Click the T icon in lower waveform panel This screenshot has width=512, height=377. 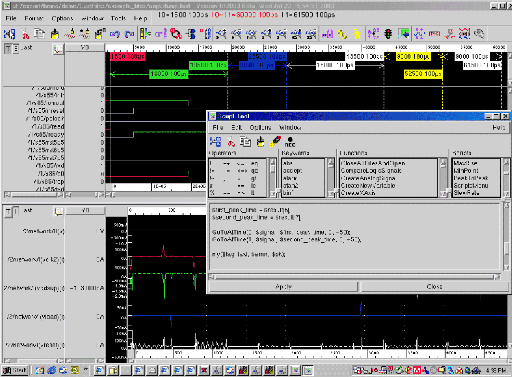point(8,212)
